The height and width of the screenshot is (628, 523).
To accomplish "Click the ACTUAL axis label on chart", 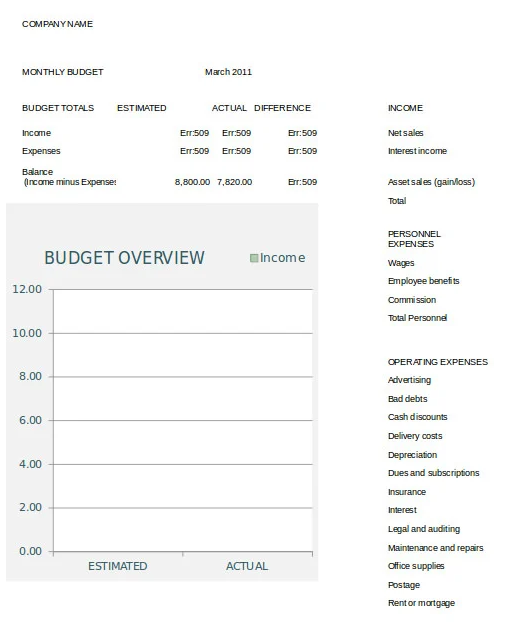I will point(247,566).
